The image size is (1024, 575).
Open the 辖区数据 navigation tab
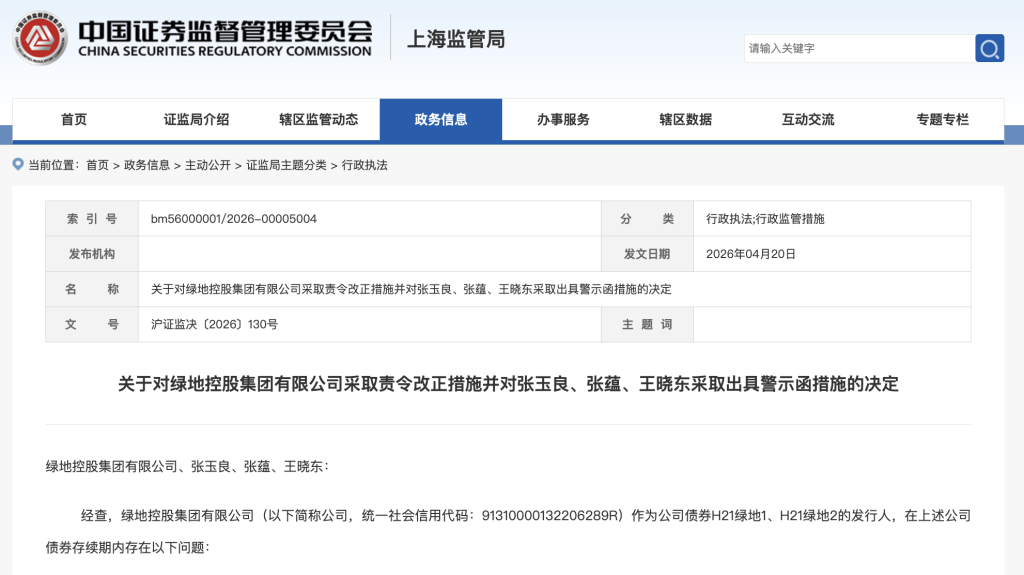pyautogui.click(x=686, y=120)
